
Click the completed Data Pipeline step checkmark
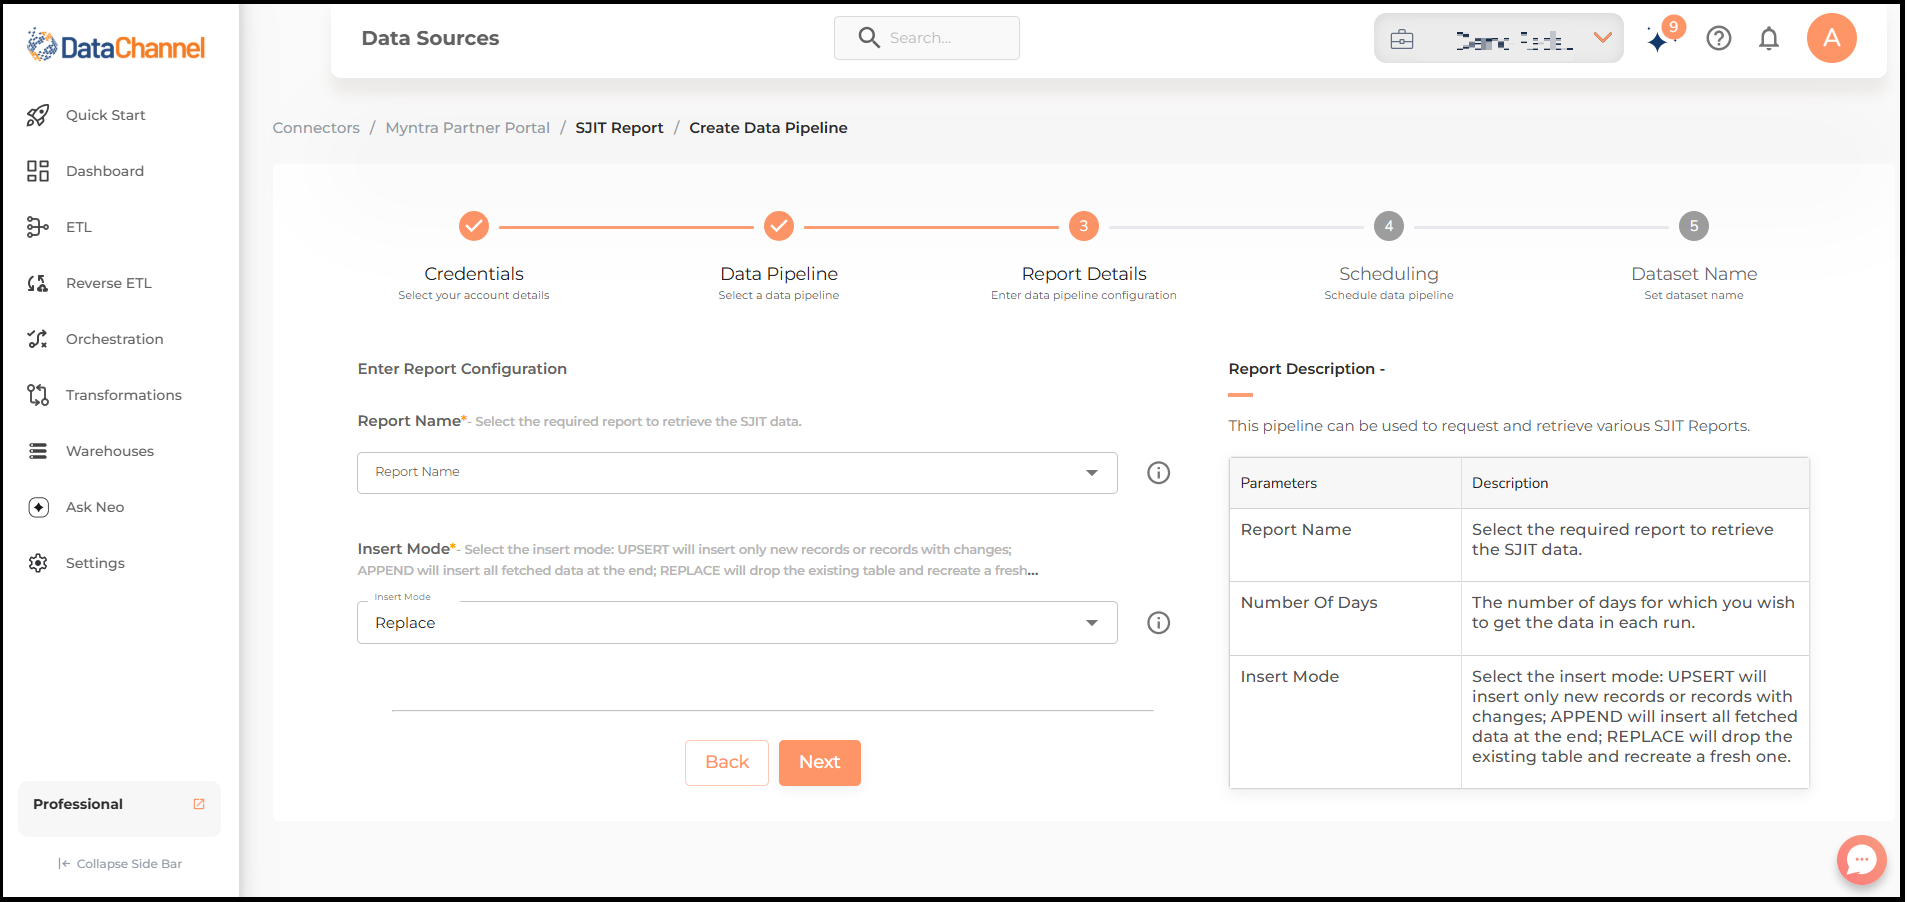(779, 226)
